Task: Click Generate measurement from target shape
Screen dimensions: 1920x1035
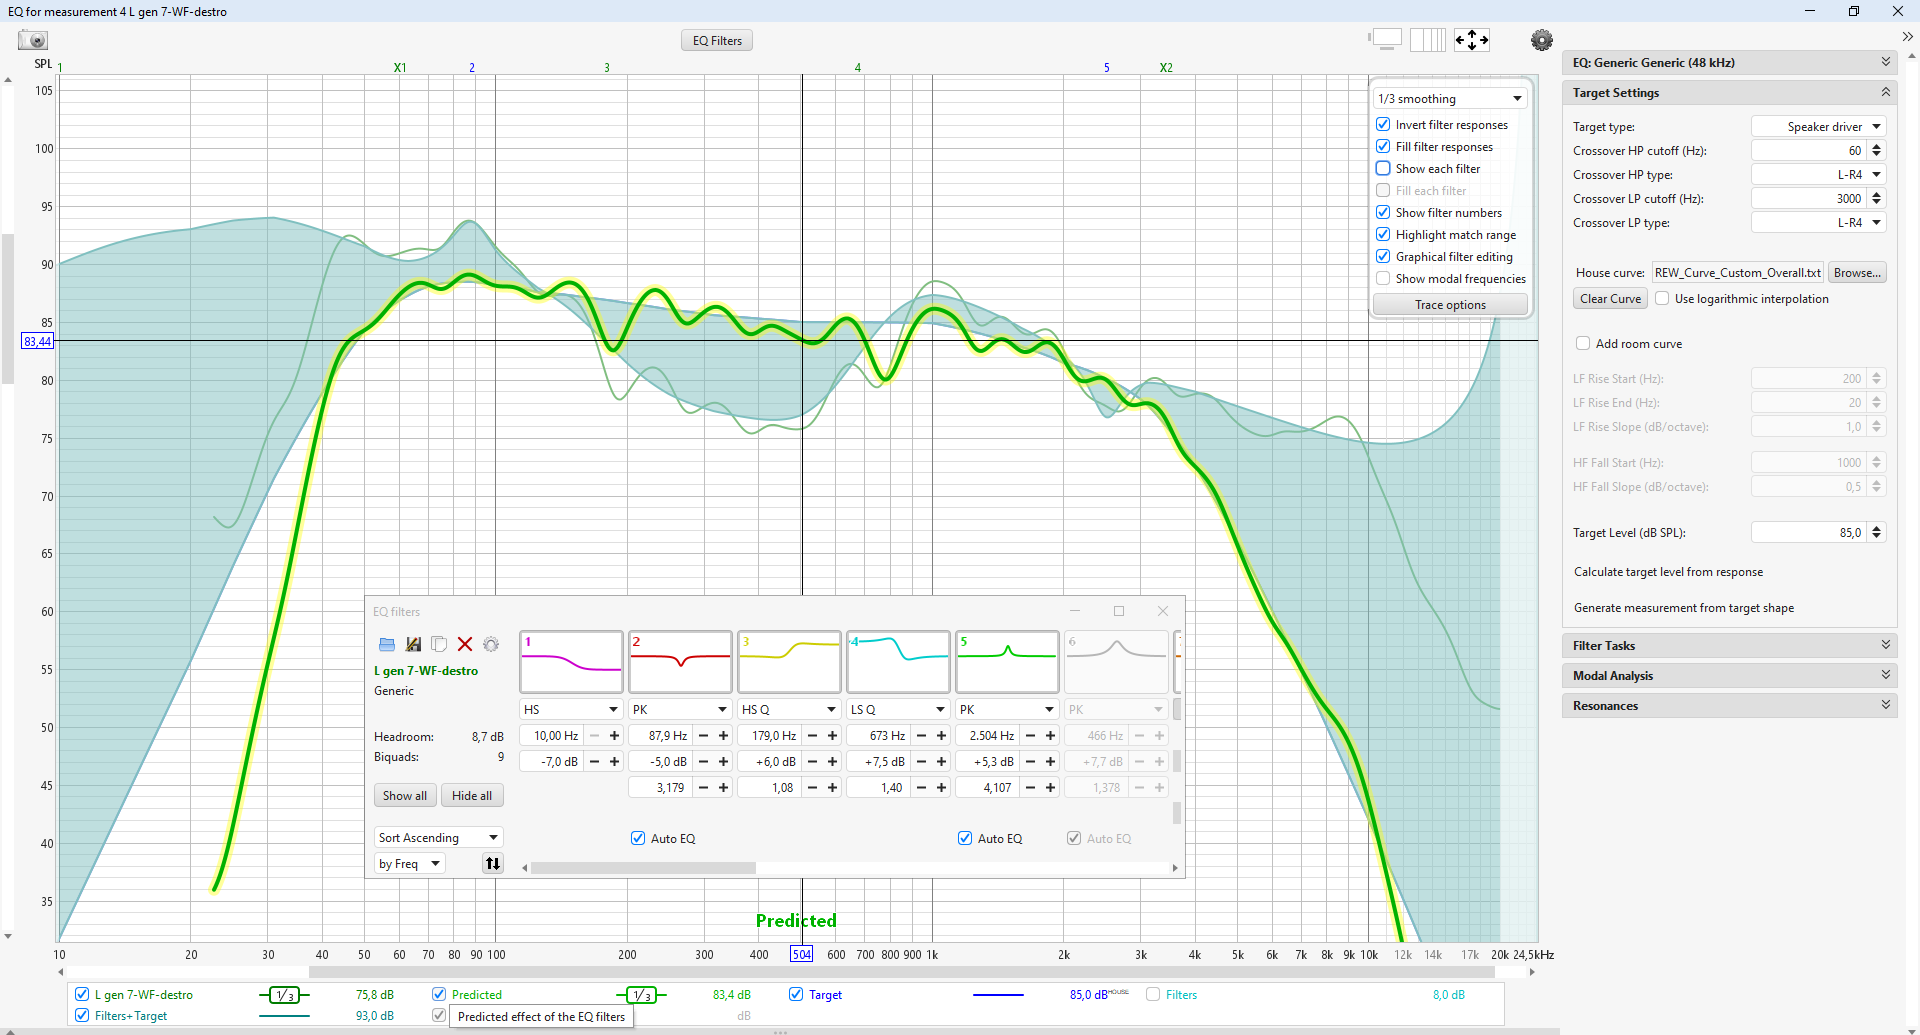Action: (x=1683, y=607)
